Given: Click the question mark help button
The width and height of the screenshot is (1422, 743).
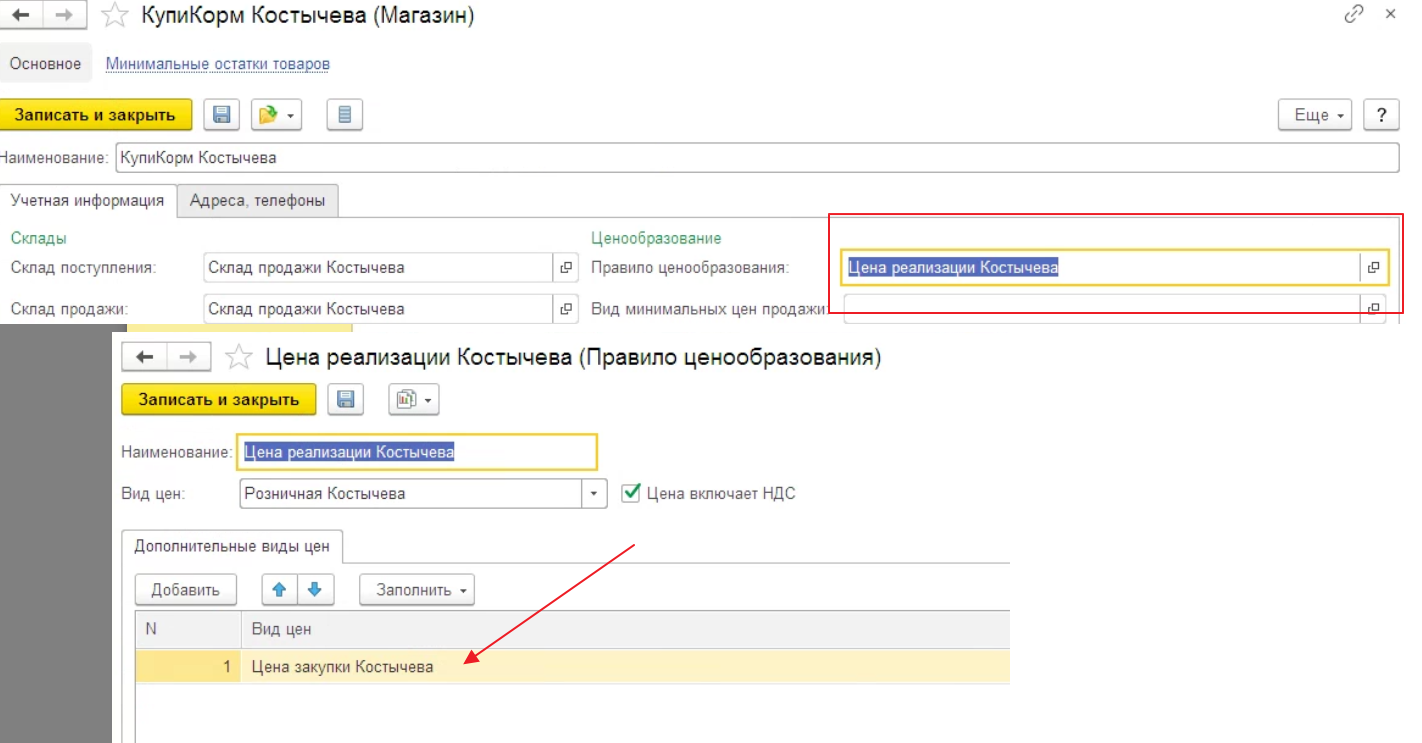Looking at the screenshot, I should [1381, 115].
